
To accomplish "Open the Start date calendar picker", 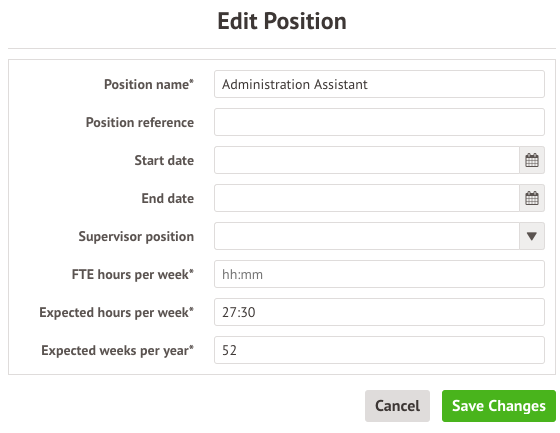I will pyautogui.click(x=532, y=160).
